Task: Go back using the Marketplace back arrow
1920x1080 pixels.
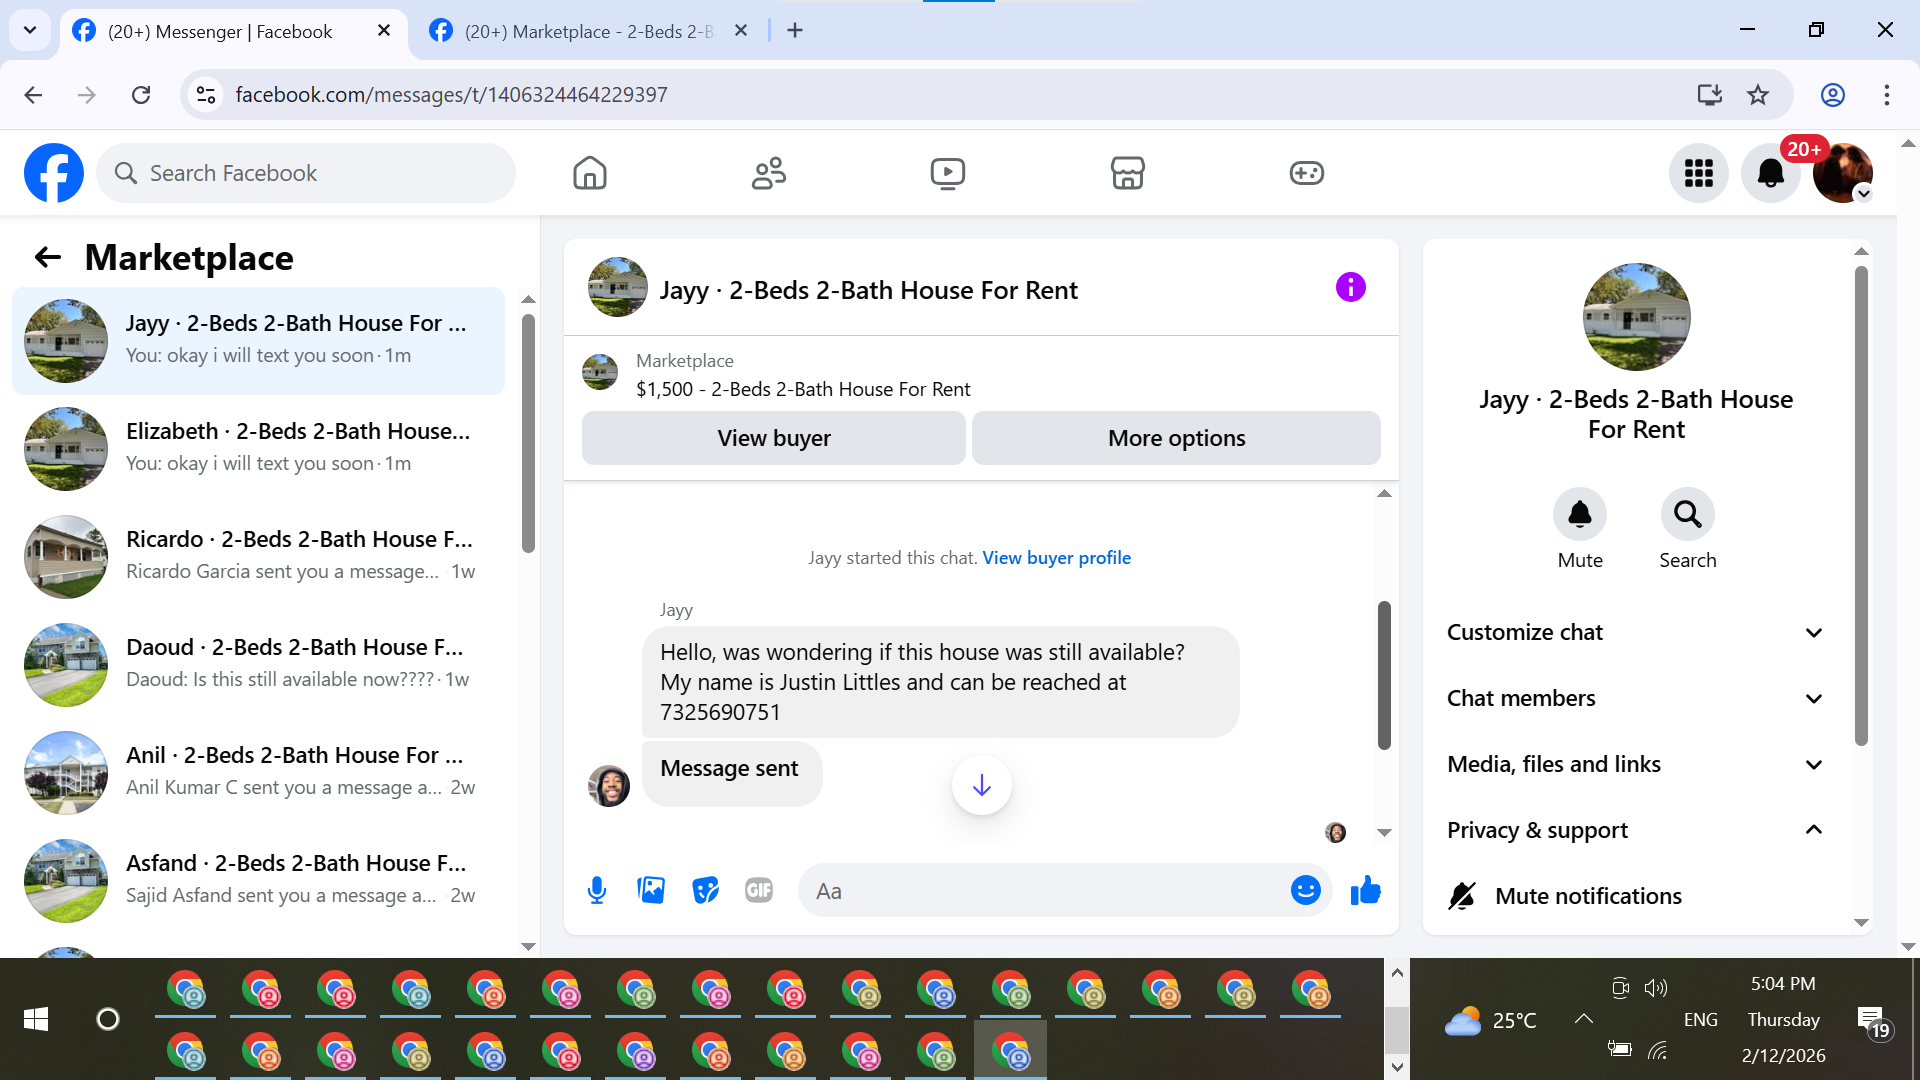Action: tap(48, 258)
